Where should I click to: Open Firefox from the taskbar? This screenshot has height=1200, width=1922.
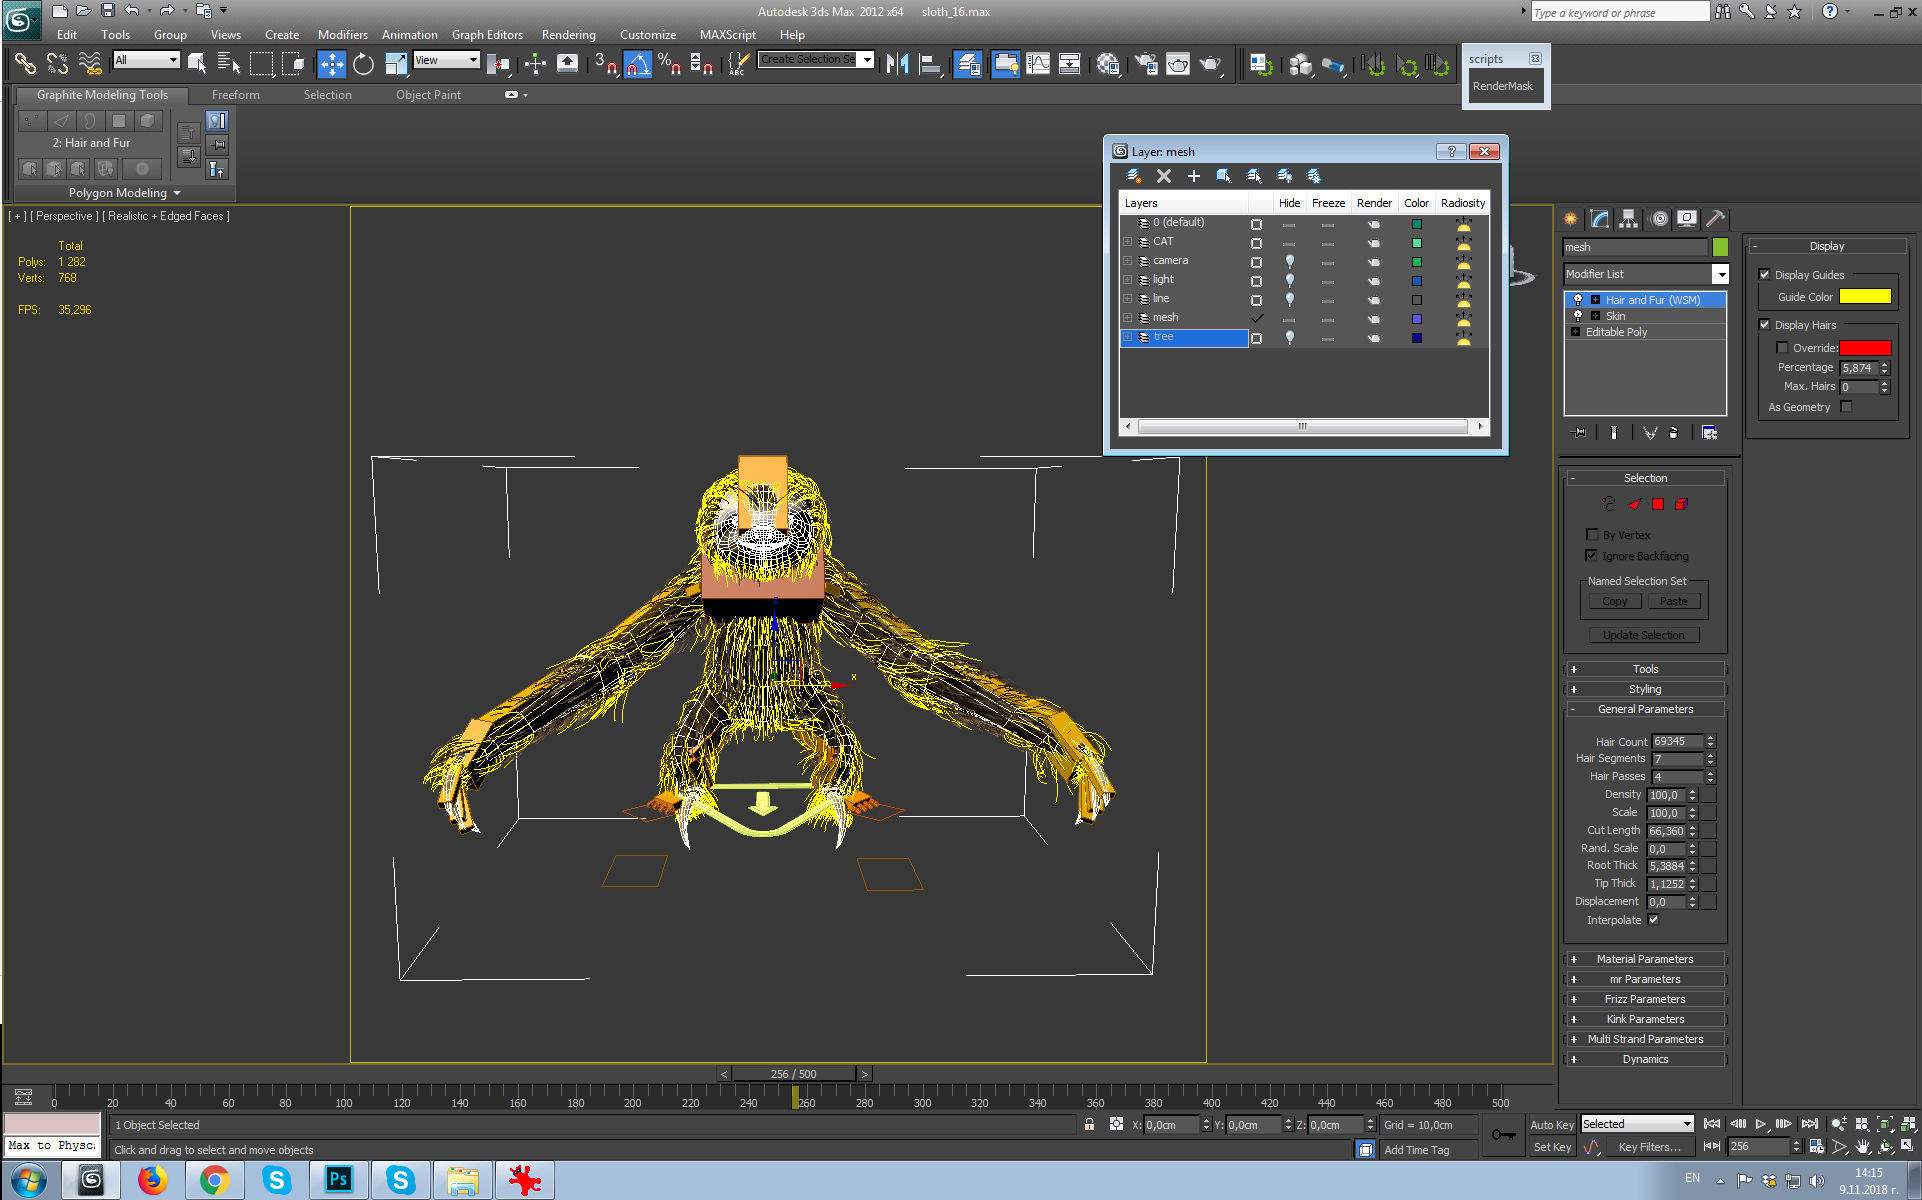coord(152,1180)
